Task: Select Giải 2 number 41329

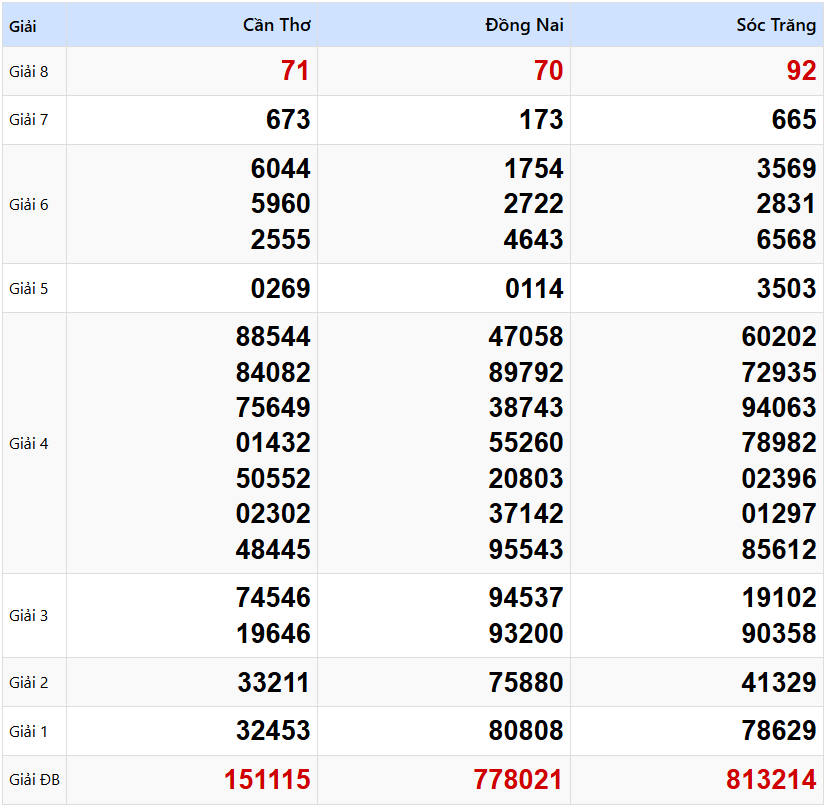Action: [x=779, y=683]
